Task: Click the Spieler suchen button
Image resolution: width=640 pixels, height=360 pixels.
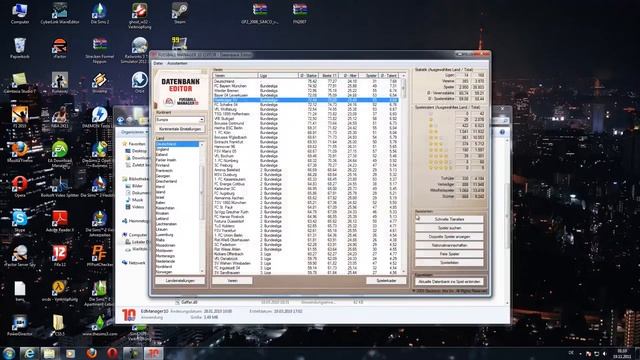Action: pos(449,228)
